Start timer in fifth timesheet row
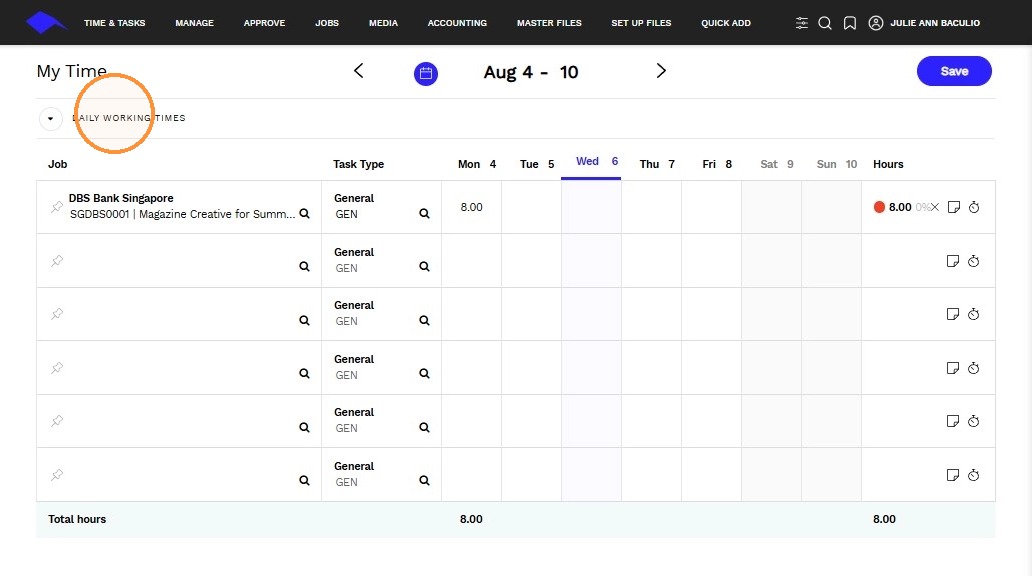The height and width of the screenshot is (576, 1032). [x=973, y=421]
